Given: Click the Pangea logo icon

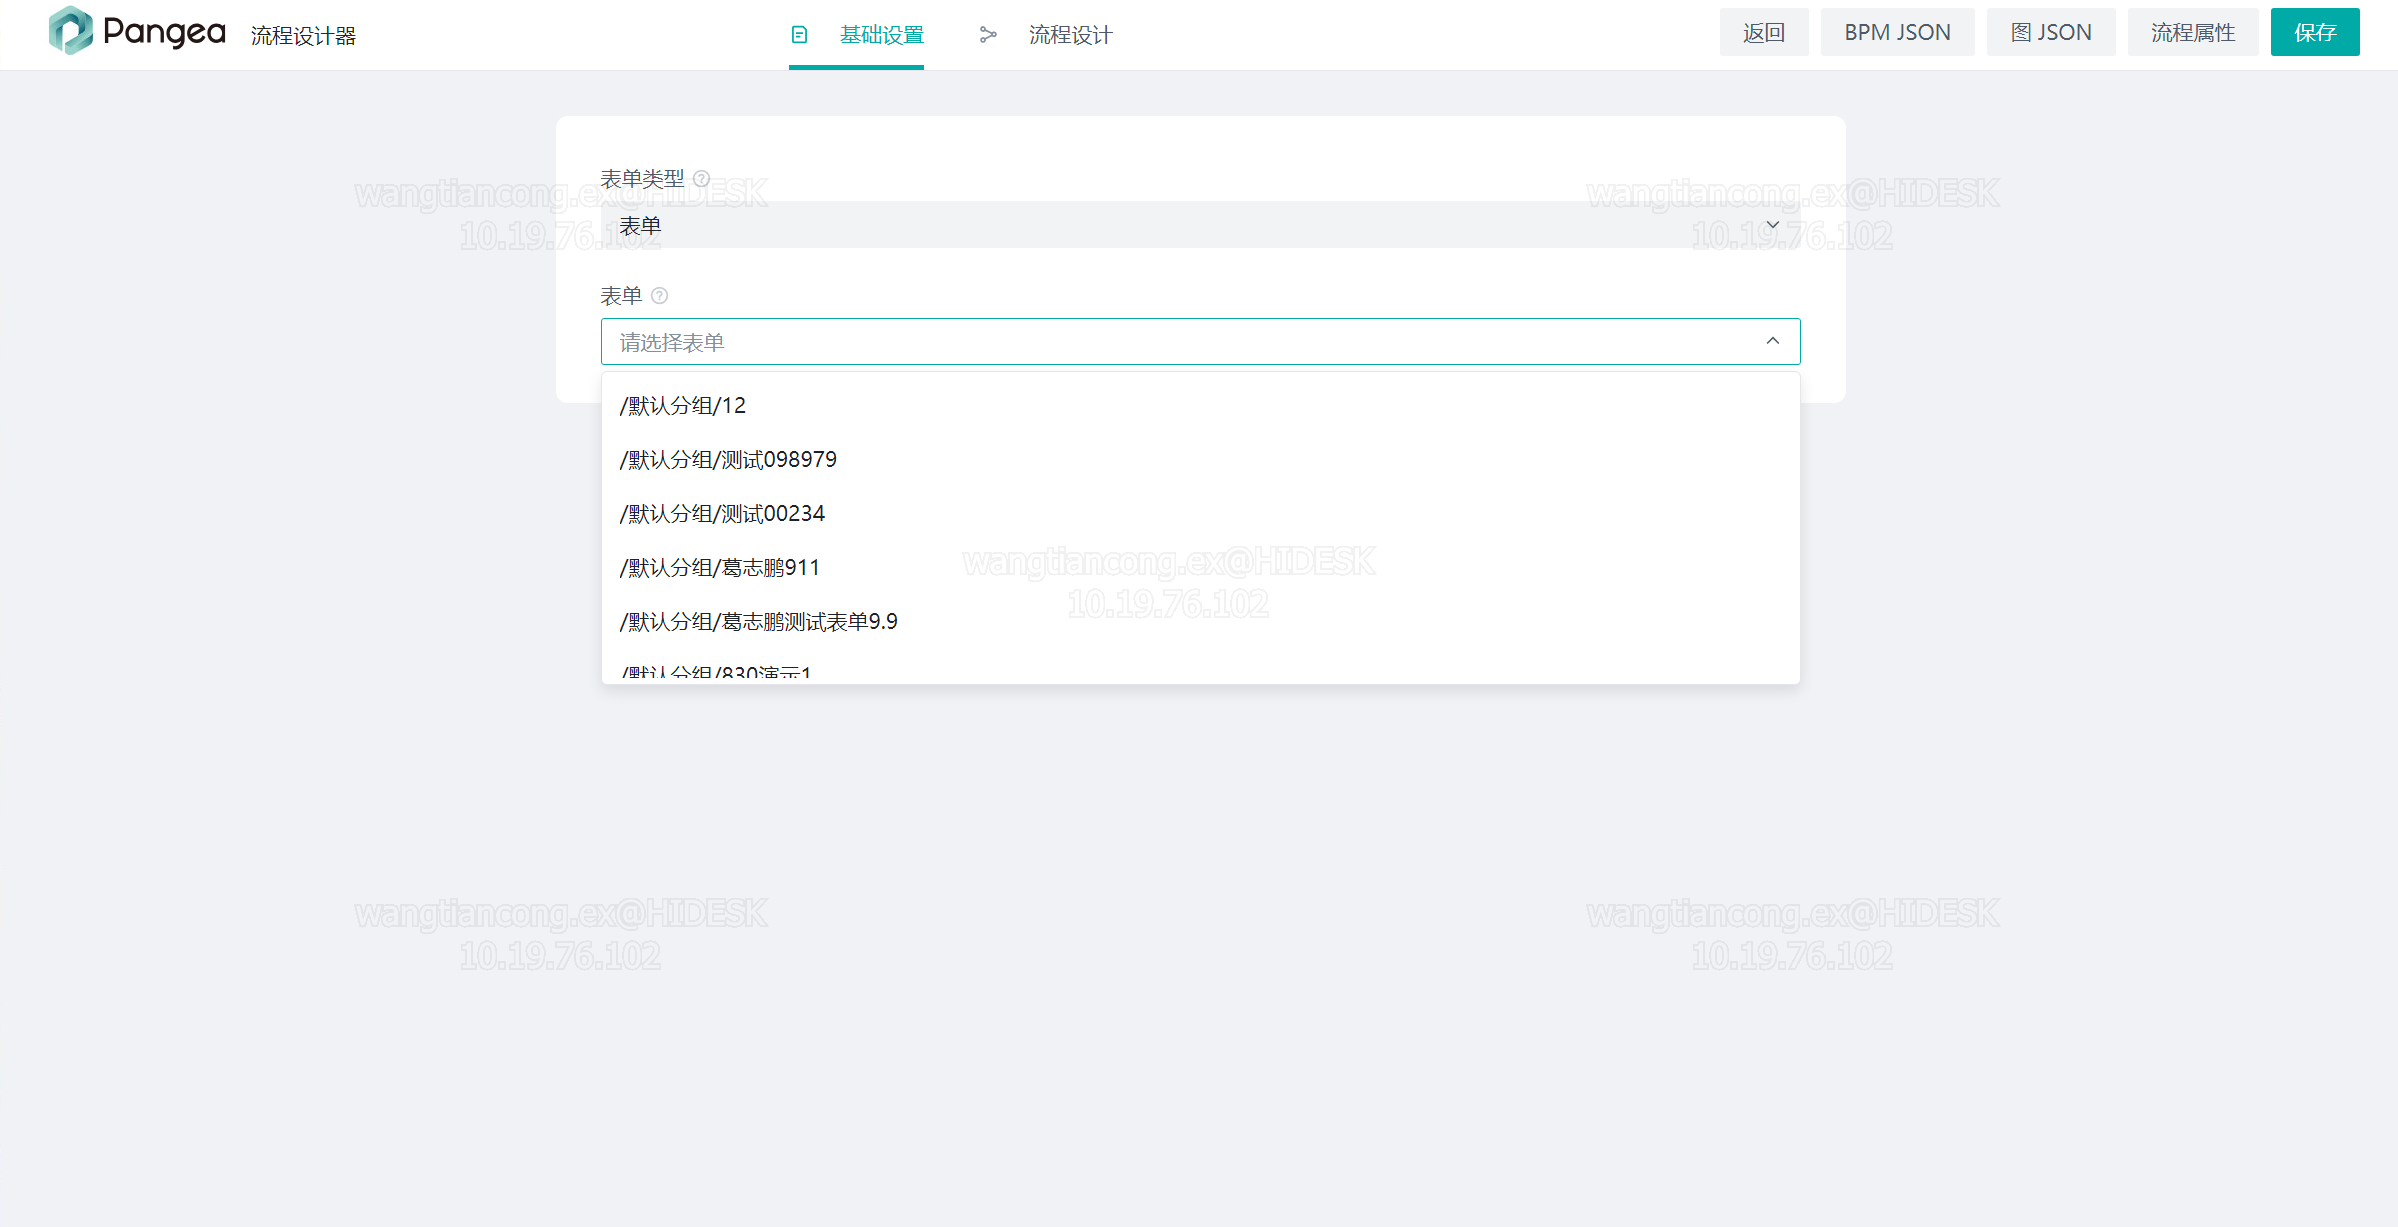Looking at the screenshot, I should click(x=70, y=30).
